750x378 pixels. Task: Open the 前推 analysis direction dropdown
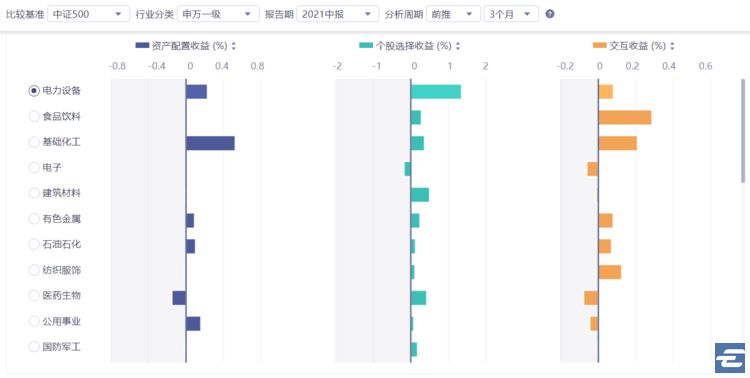[x=453, y=14]
